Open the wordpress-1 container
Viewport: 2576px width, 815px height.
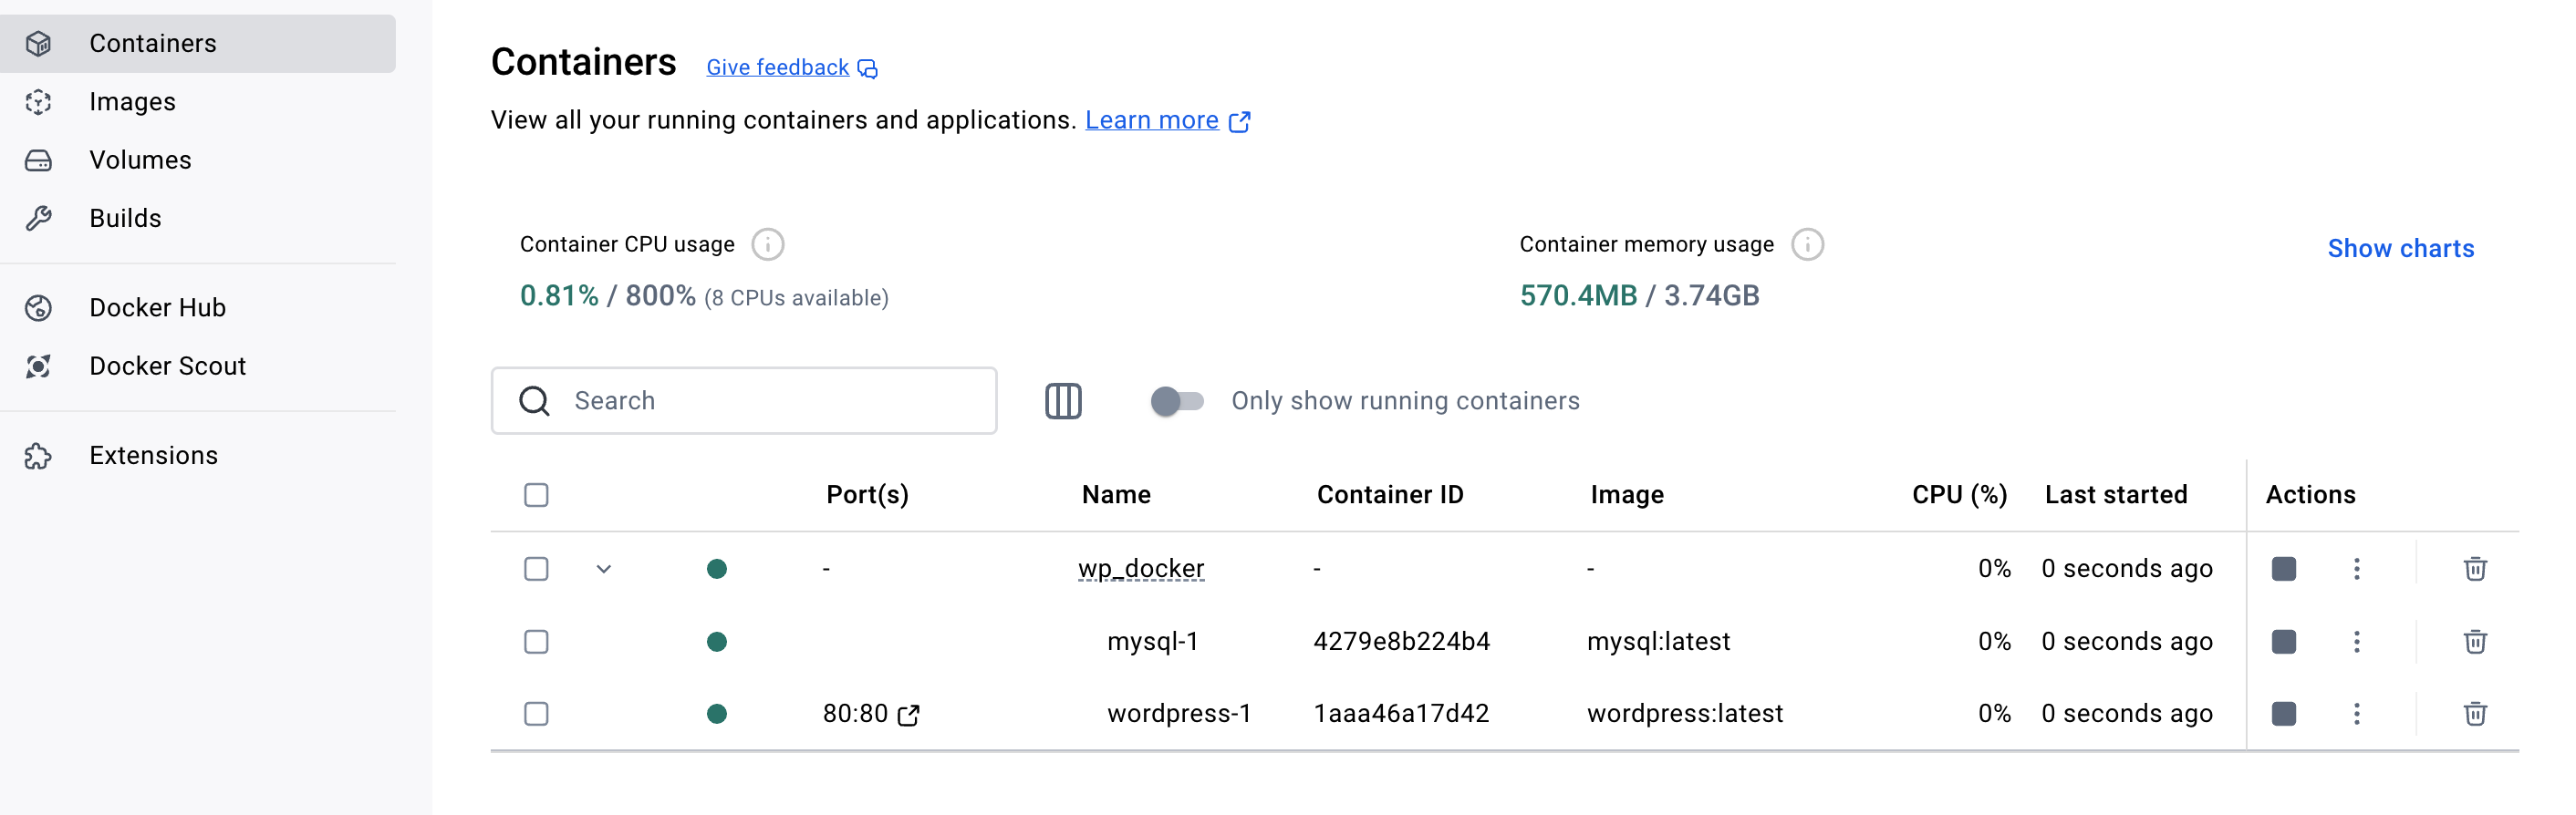click(x=1179, y=714)
